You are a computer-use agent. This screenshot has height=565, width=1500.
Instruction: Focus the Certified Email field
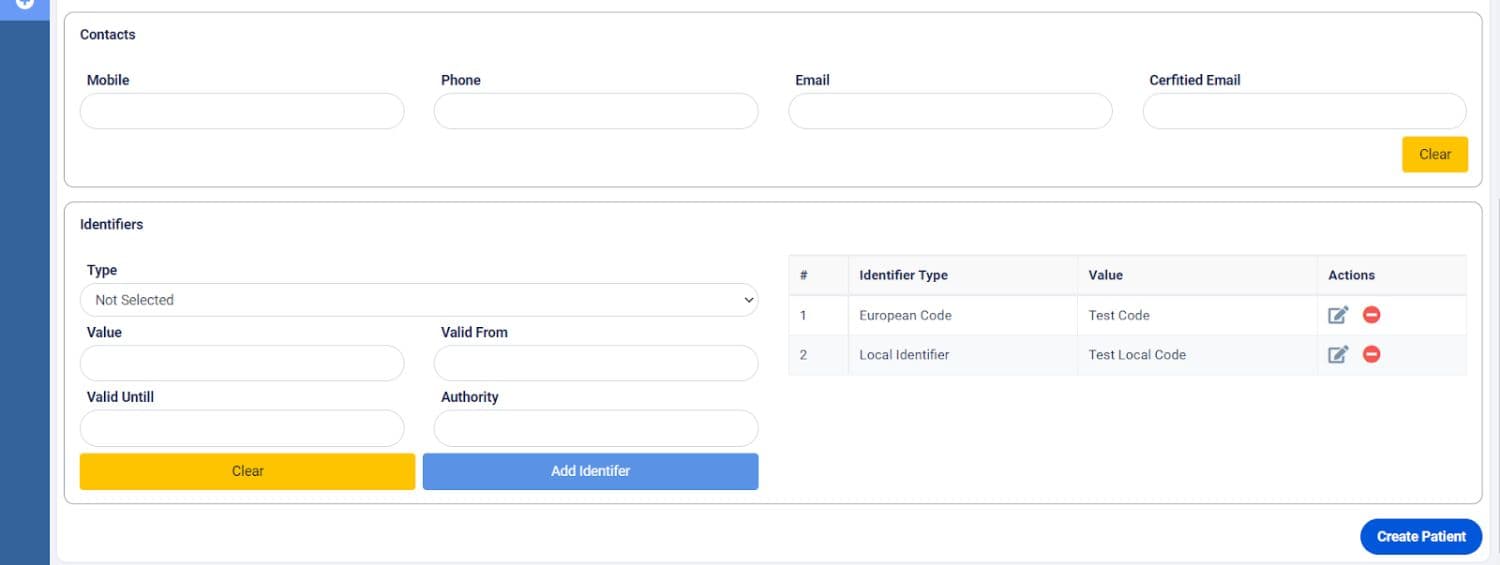pos(1304,111)
